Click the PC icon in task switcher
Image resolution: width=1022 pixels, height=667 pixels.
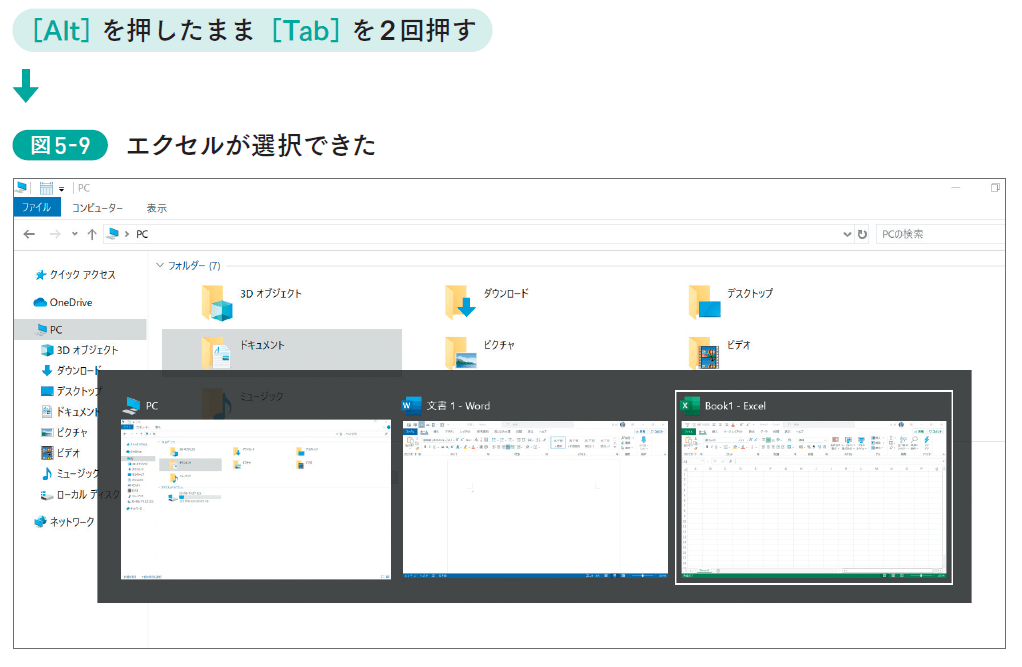[132, 406]
